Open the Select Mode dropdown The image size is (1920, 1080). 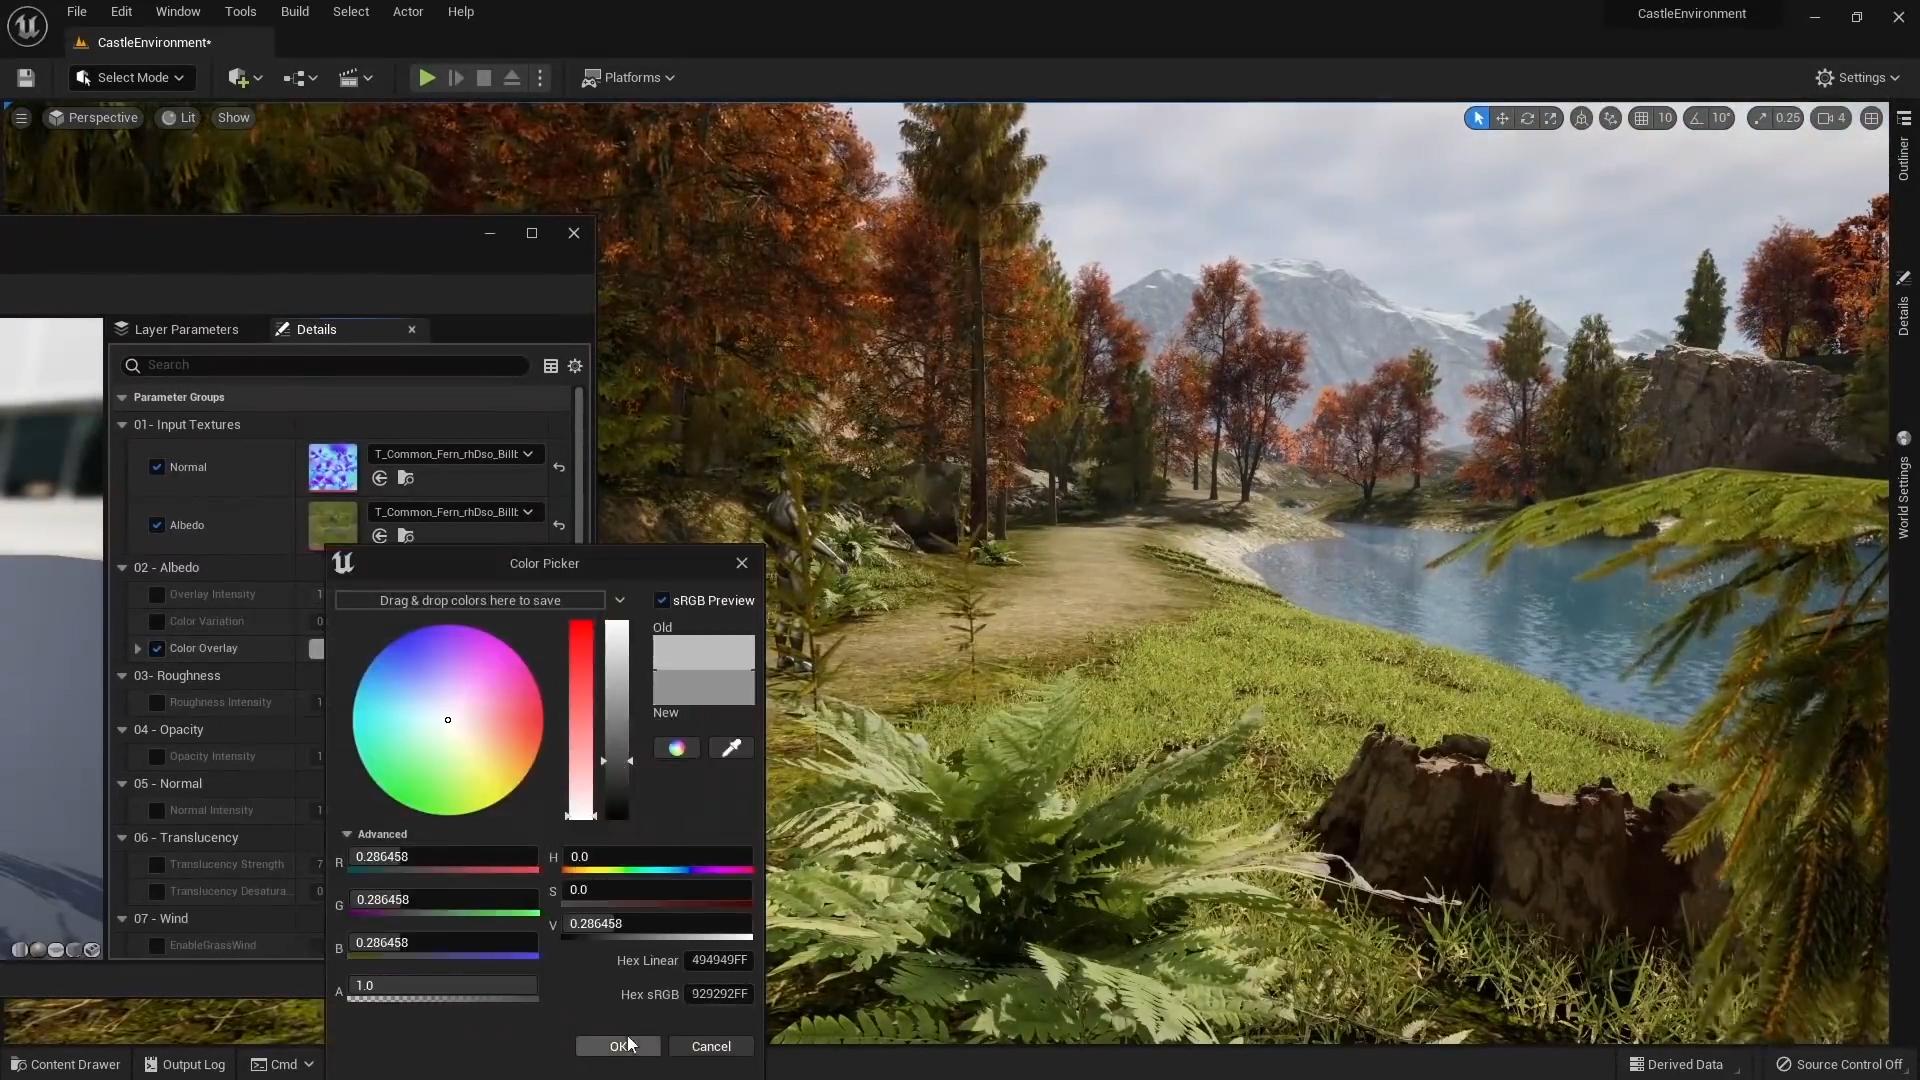[x=132, y=78]
